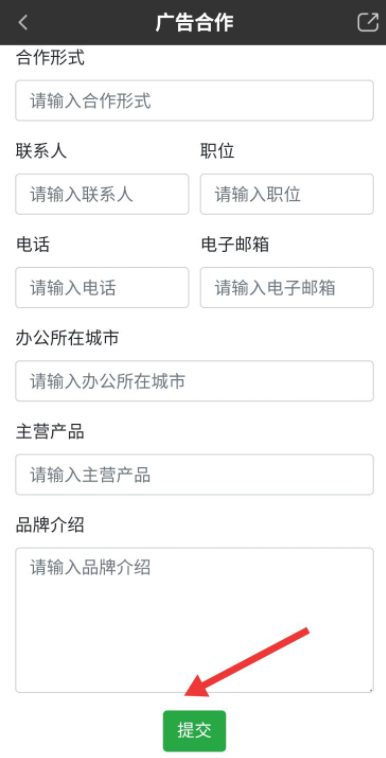Focus the 请输入主营产品 field
This screenshot has height=758, width=386.
[x=194, y=474]
